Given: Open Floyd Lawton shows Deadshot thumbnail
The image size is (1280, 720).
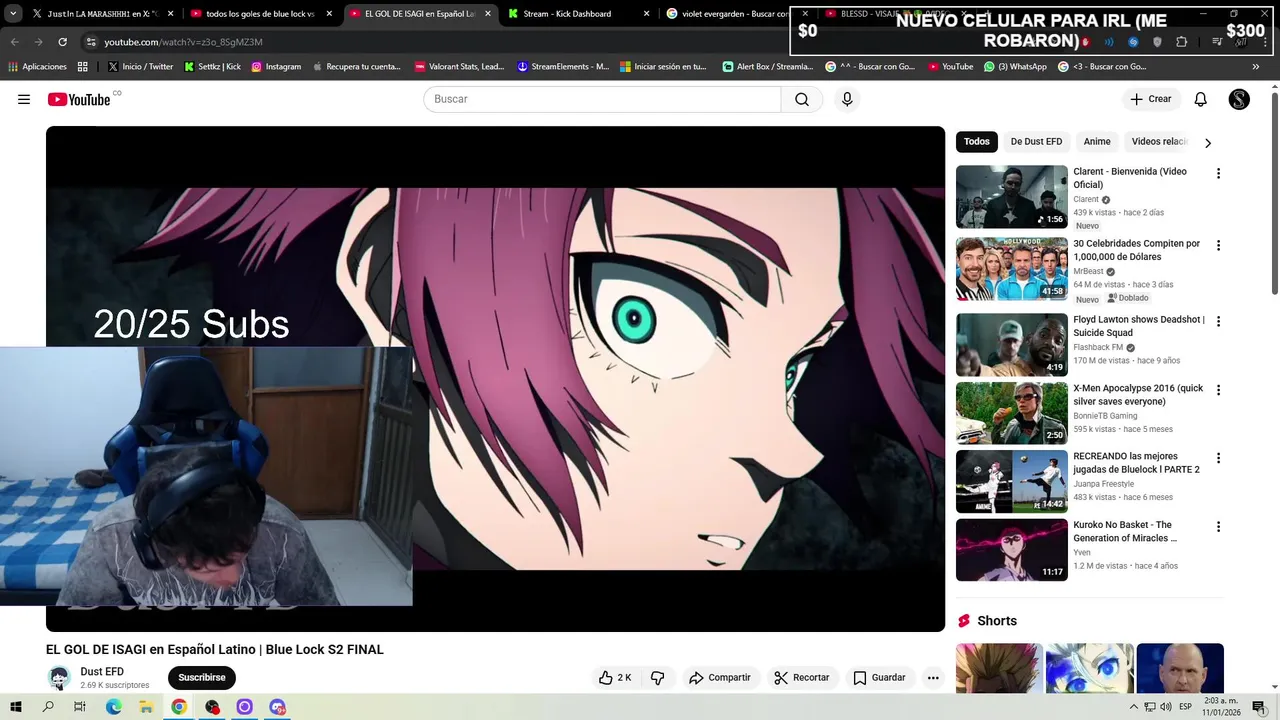Looking at the screenshot, I should (1012, 345).
